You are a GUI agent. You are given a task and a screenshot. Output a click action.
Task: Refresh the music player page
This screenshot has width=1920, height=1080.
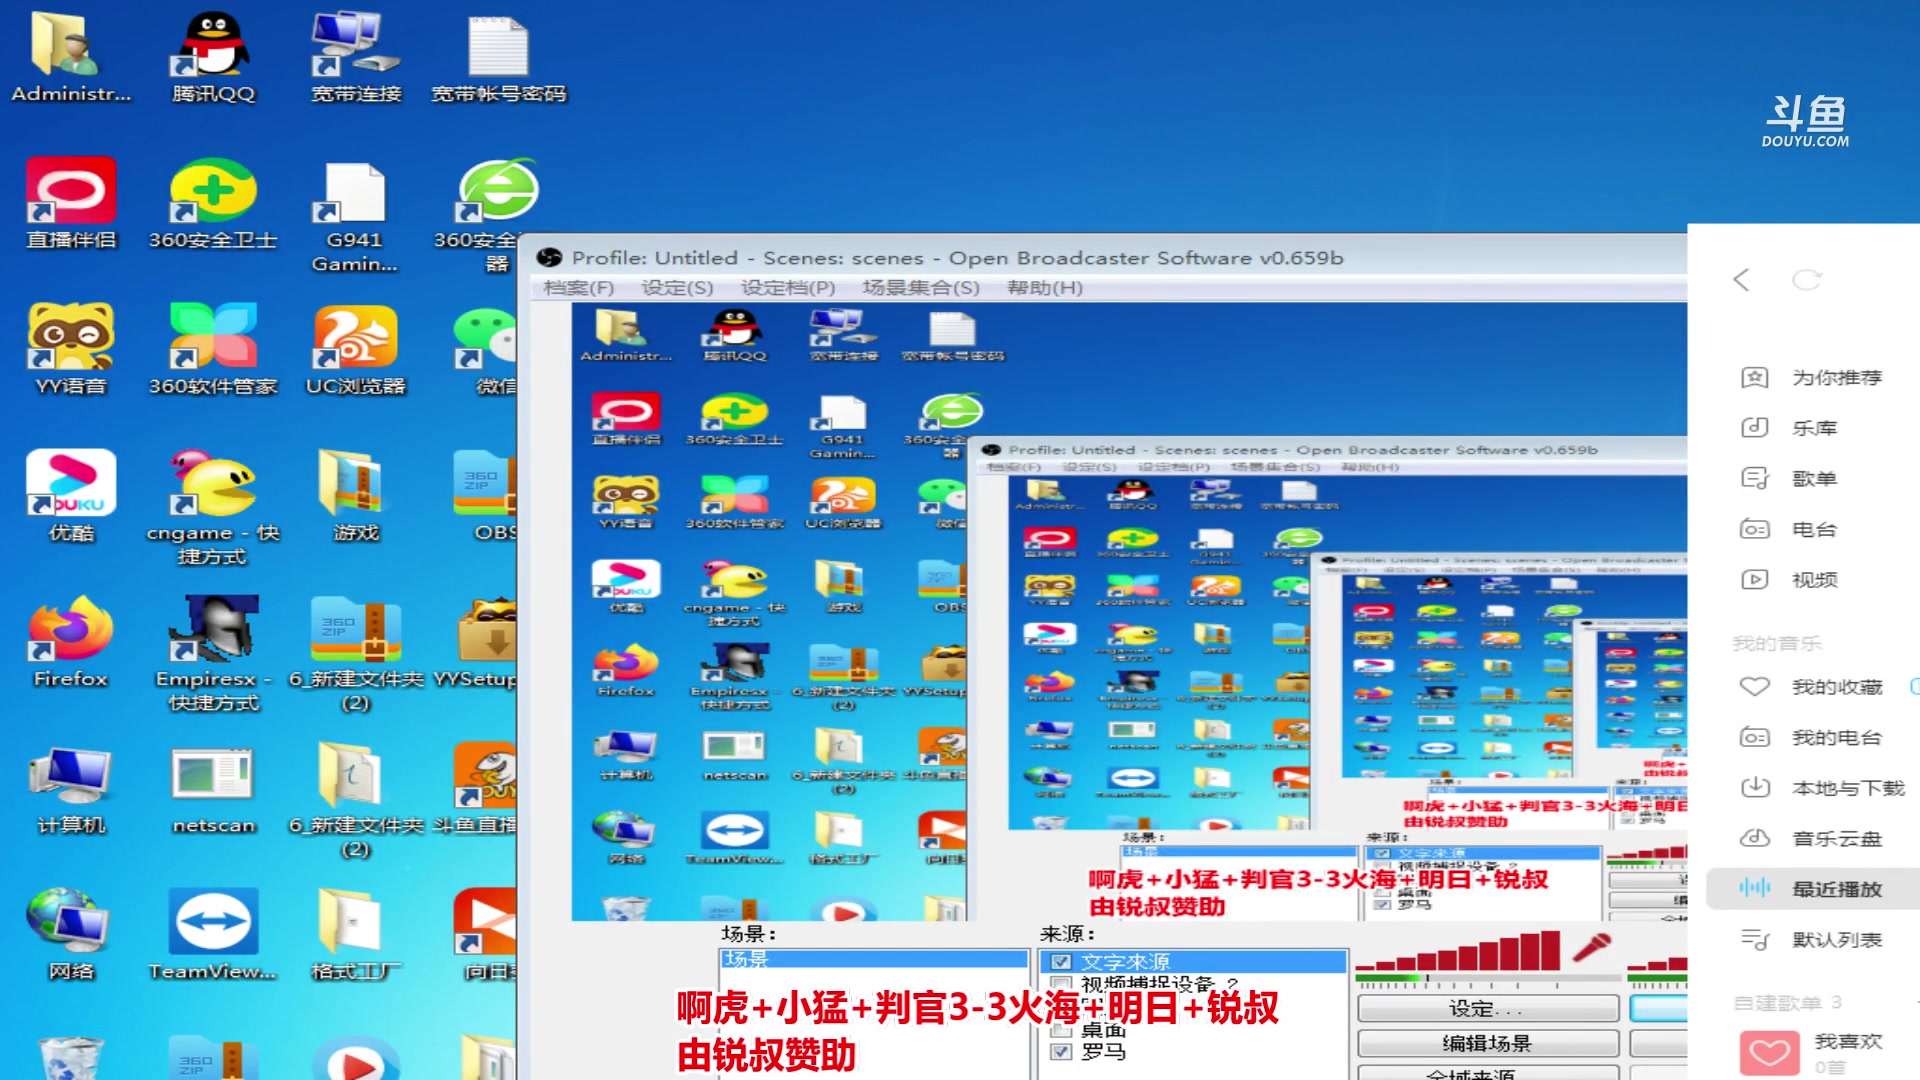pos(1806,279)
